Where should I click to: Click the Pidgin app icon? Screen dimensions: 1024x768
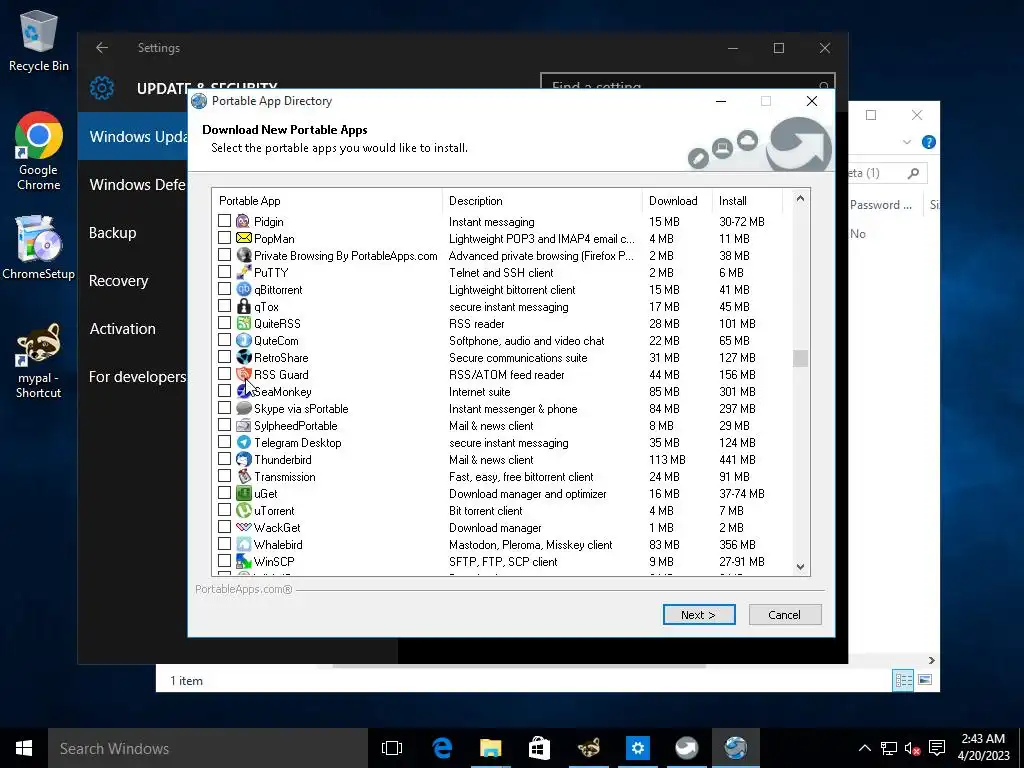(x=244, y=221)
